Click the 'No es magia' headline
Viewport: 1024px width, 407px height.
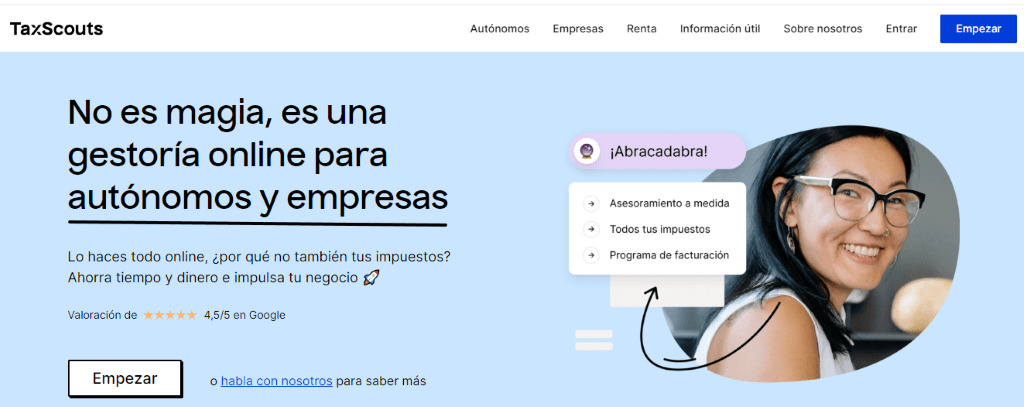pos(258,154)
